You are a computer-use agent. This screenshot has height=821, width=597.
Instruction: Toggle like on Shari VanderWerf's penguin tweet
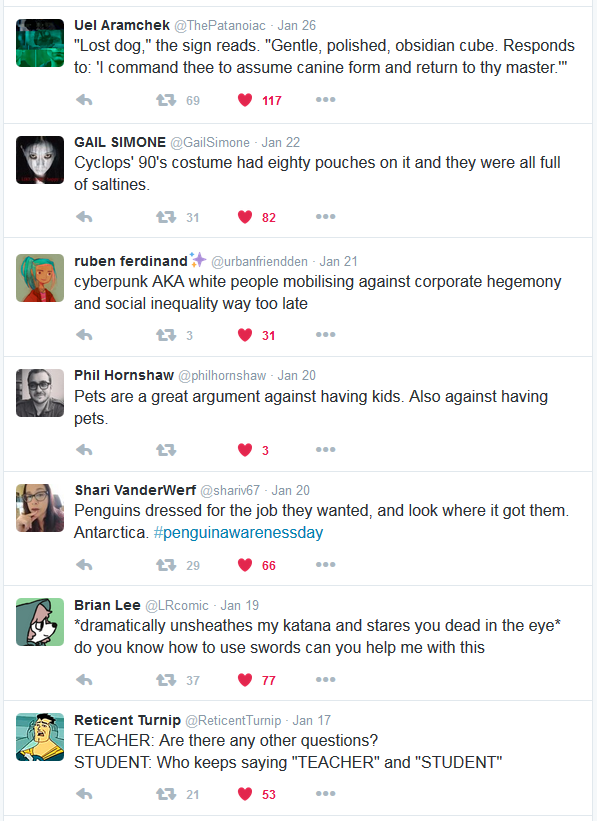(245, 564)
